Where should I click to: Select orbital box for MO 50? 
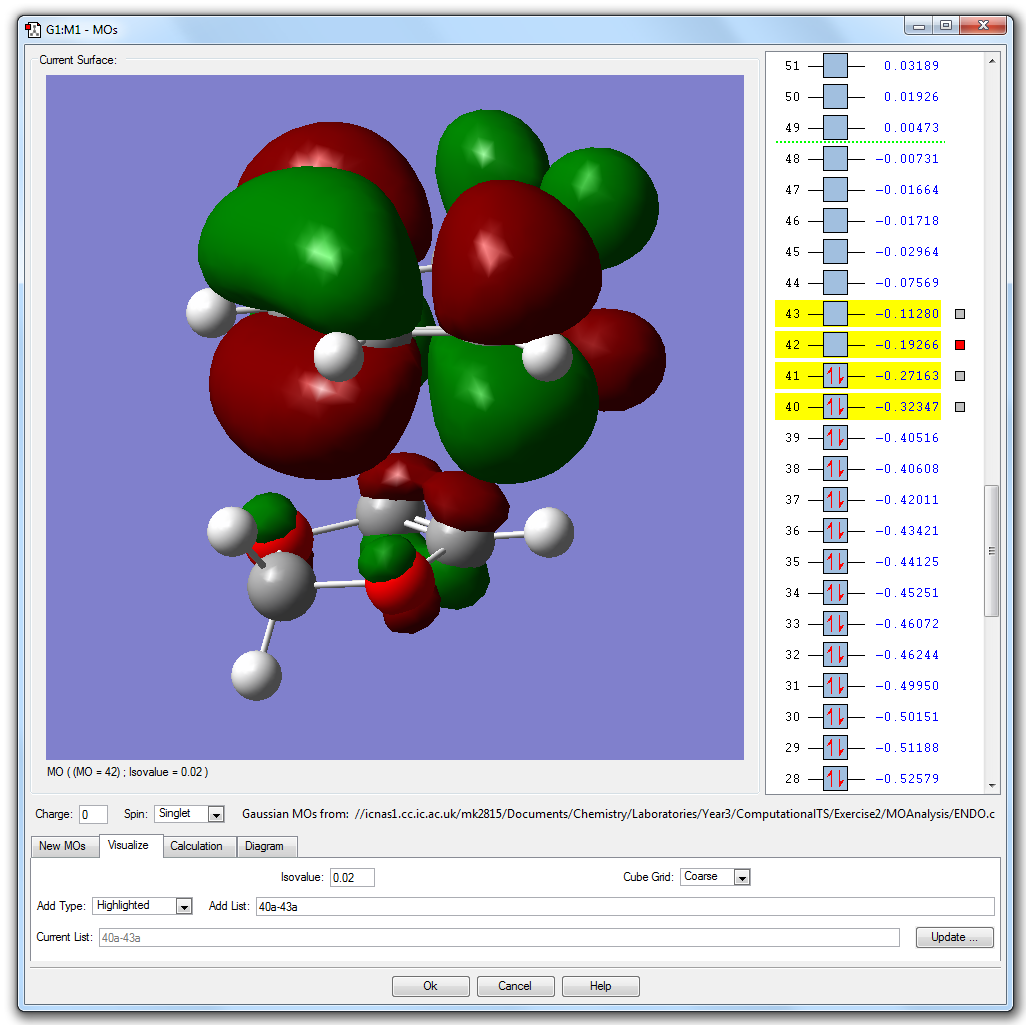point(835,96)
